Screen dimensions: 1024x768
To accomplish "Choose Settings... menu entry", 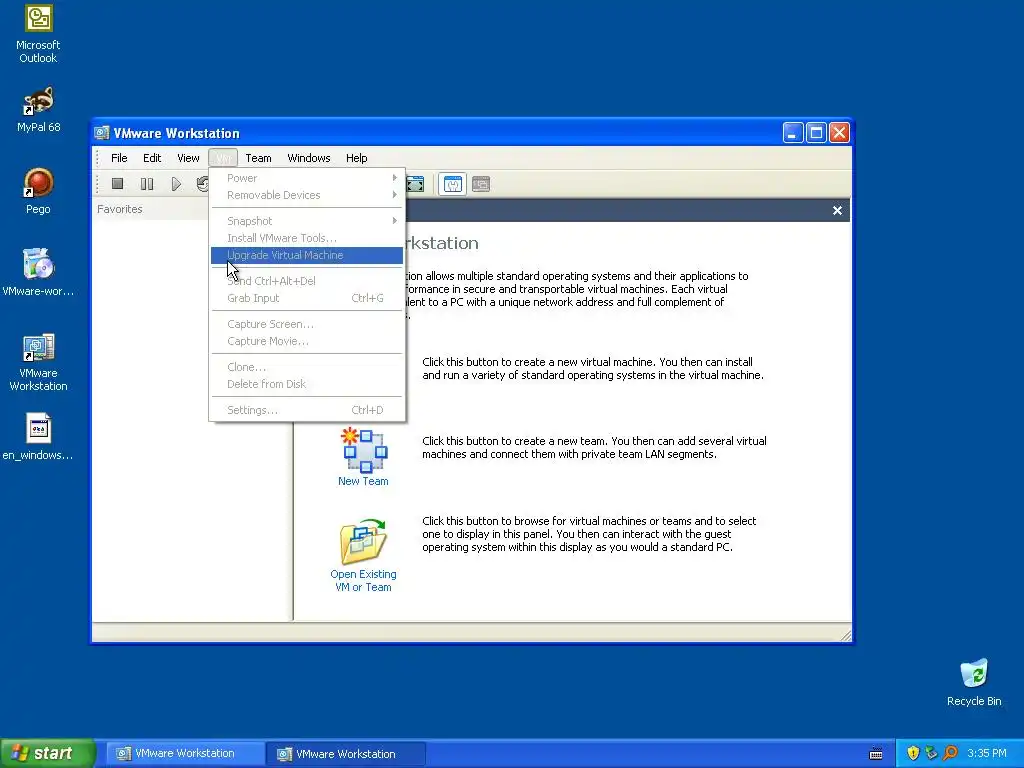I will pos(307,410).
